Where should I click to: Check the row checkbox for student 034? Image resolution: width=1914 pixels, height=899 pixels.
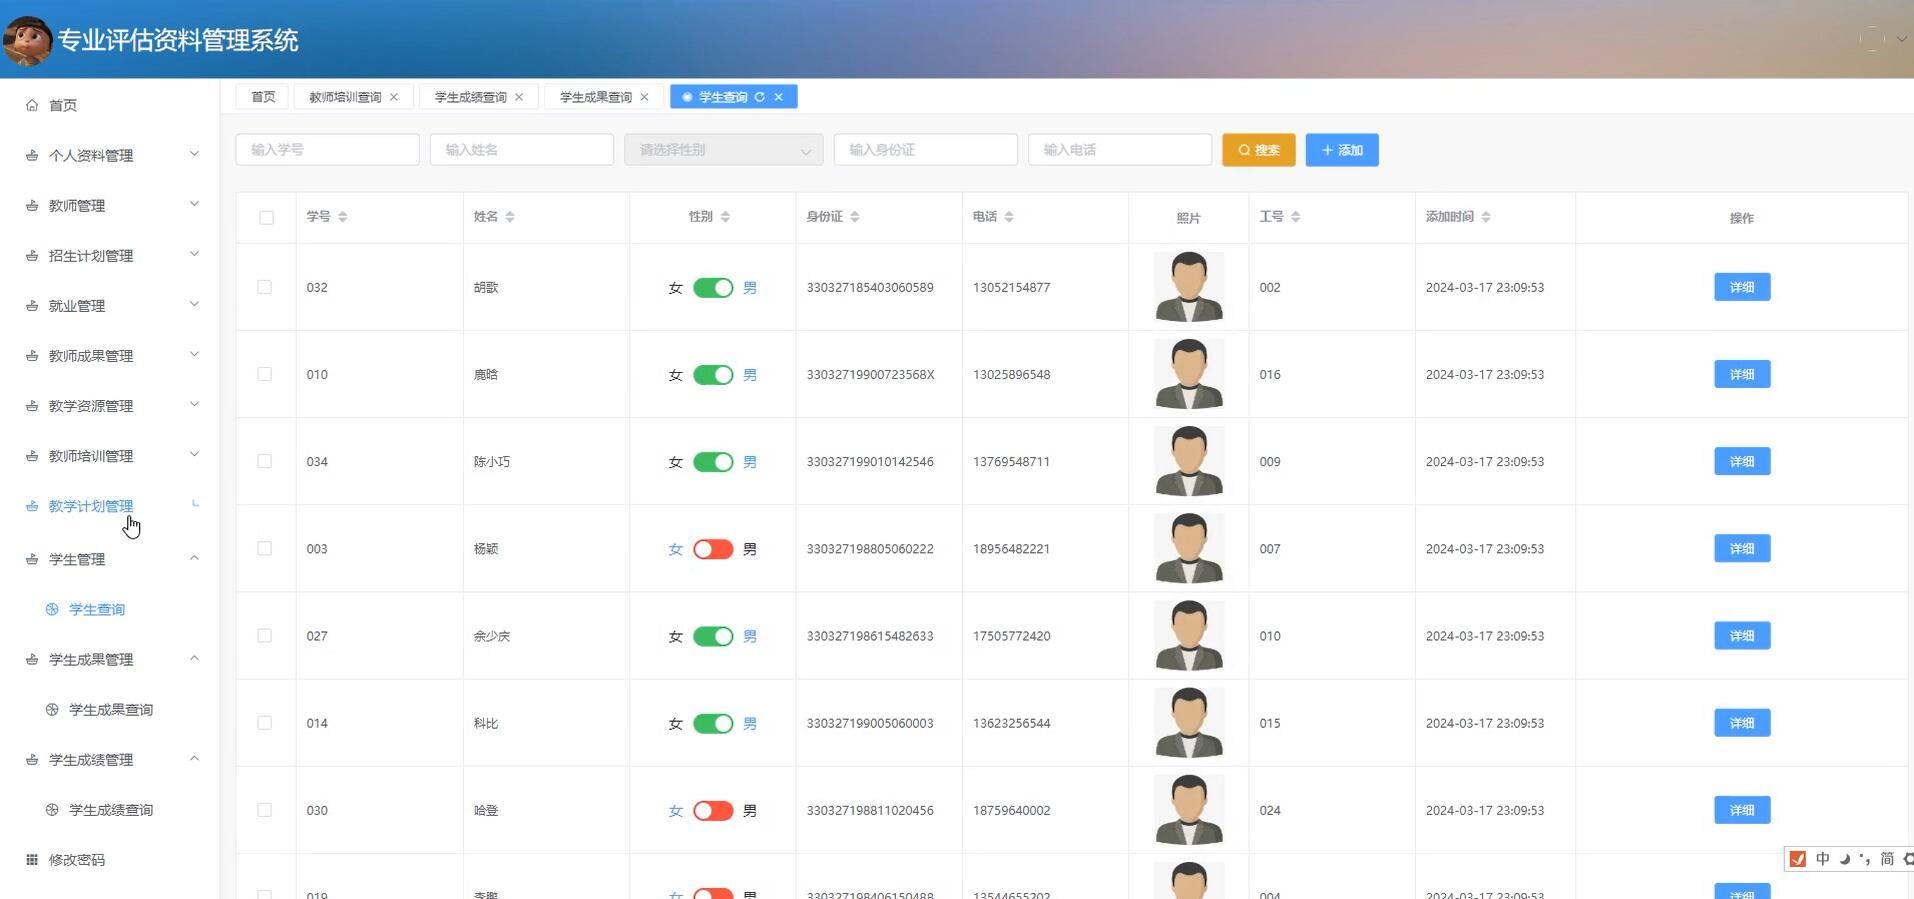pos(265,461)
